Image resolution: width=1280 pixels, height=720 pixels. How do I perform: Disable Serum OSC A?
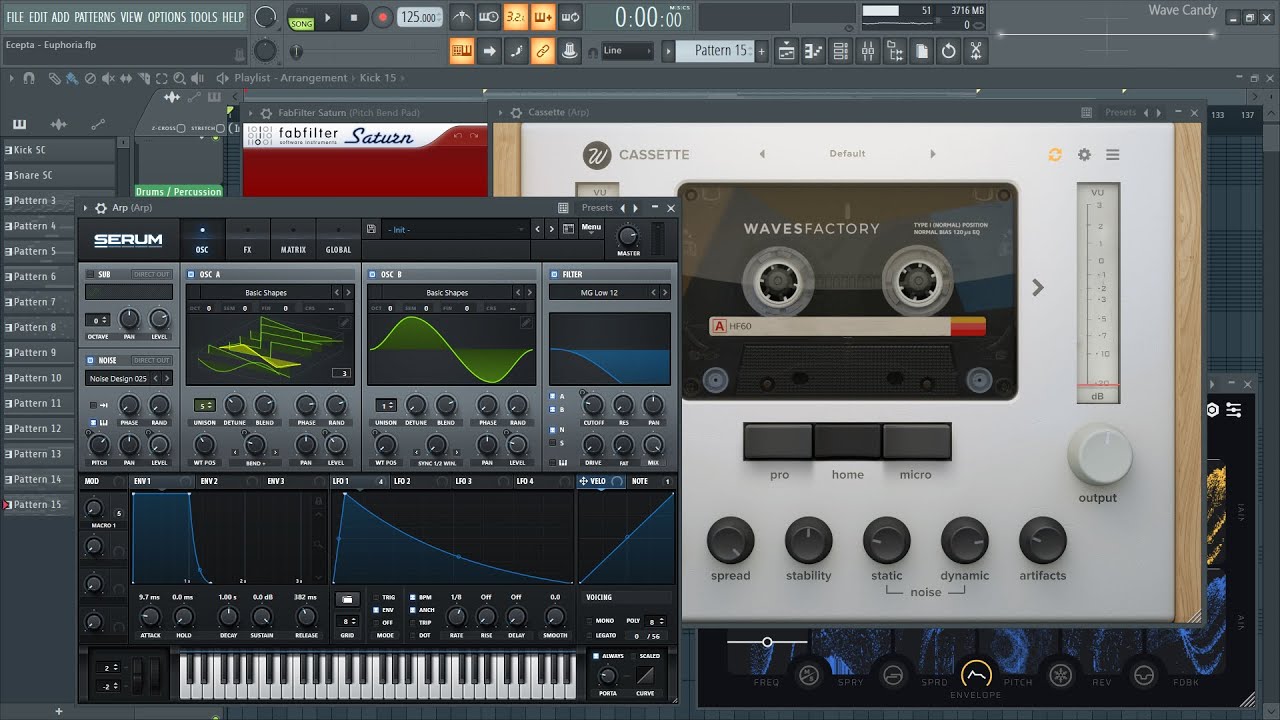click(x=190, y=274)
